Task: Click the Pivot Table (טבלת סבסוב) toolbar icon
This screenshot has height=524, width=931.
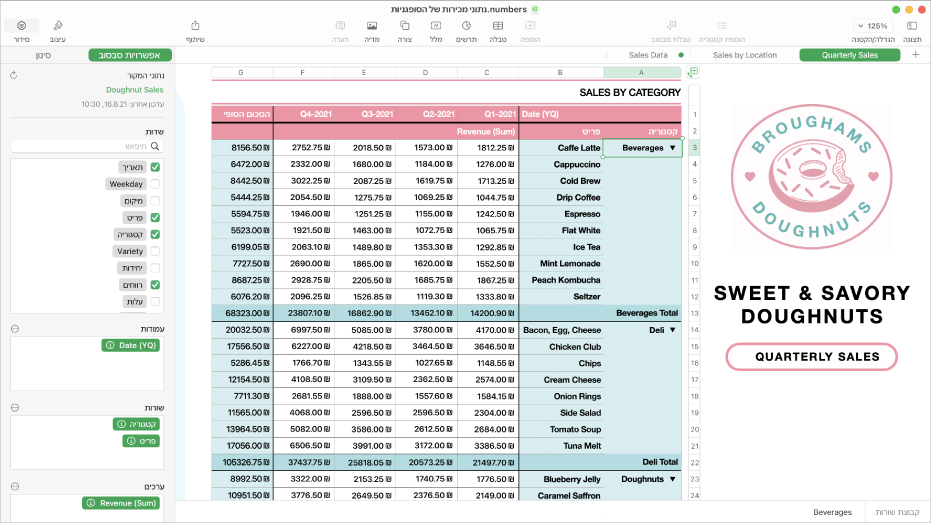Action: pyautogui.click(x=672, y=26)
